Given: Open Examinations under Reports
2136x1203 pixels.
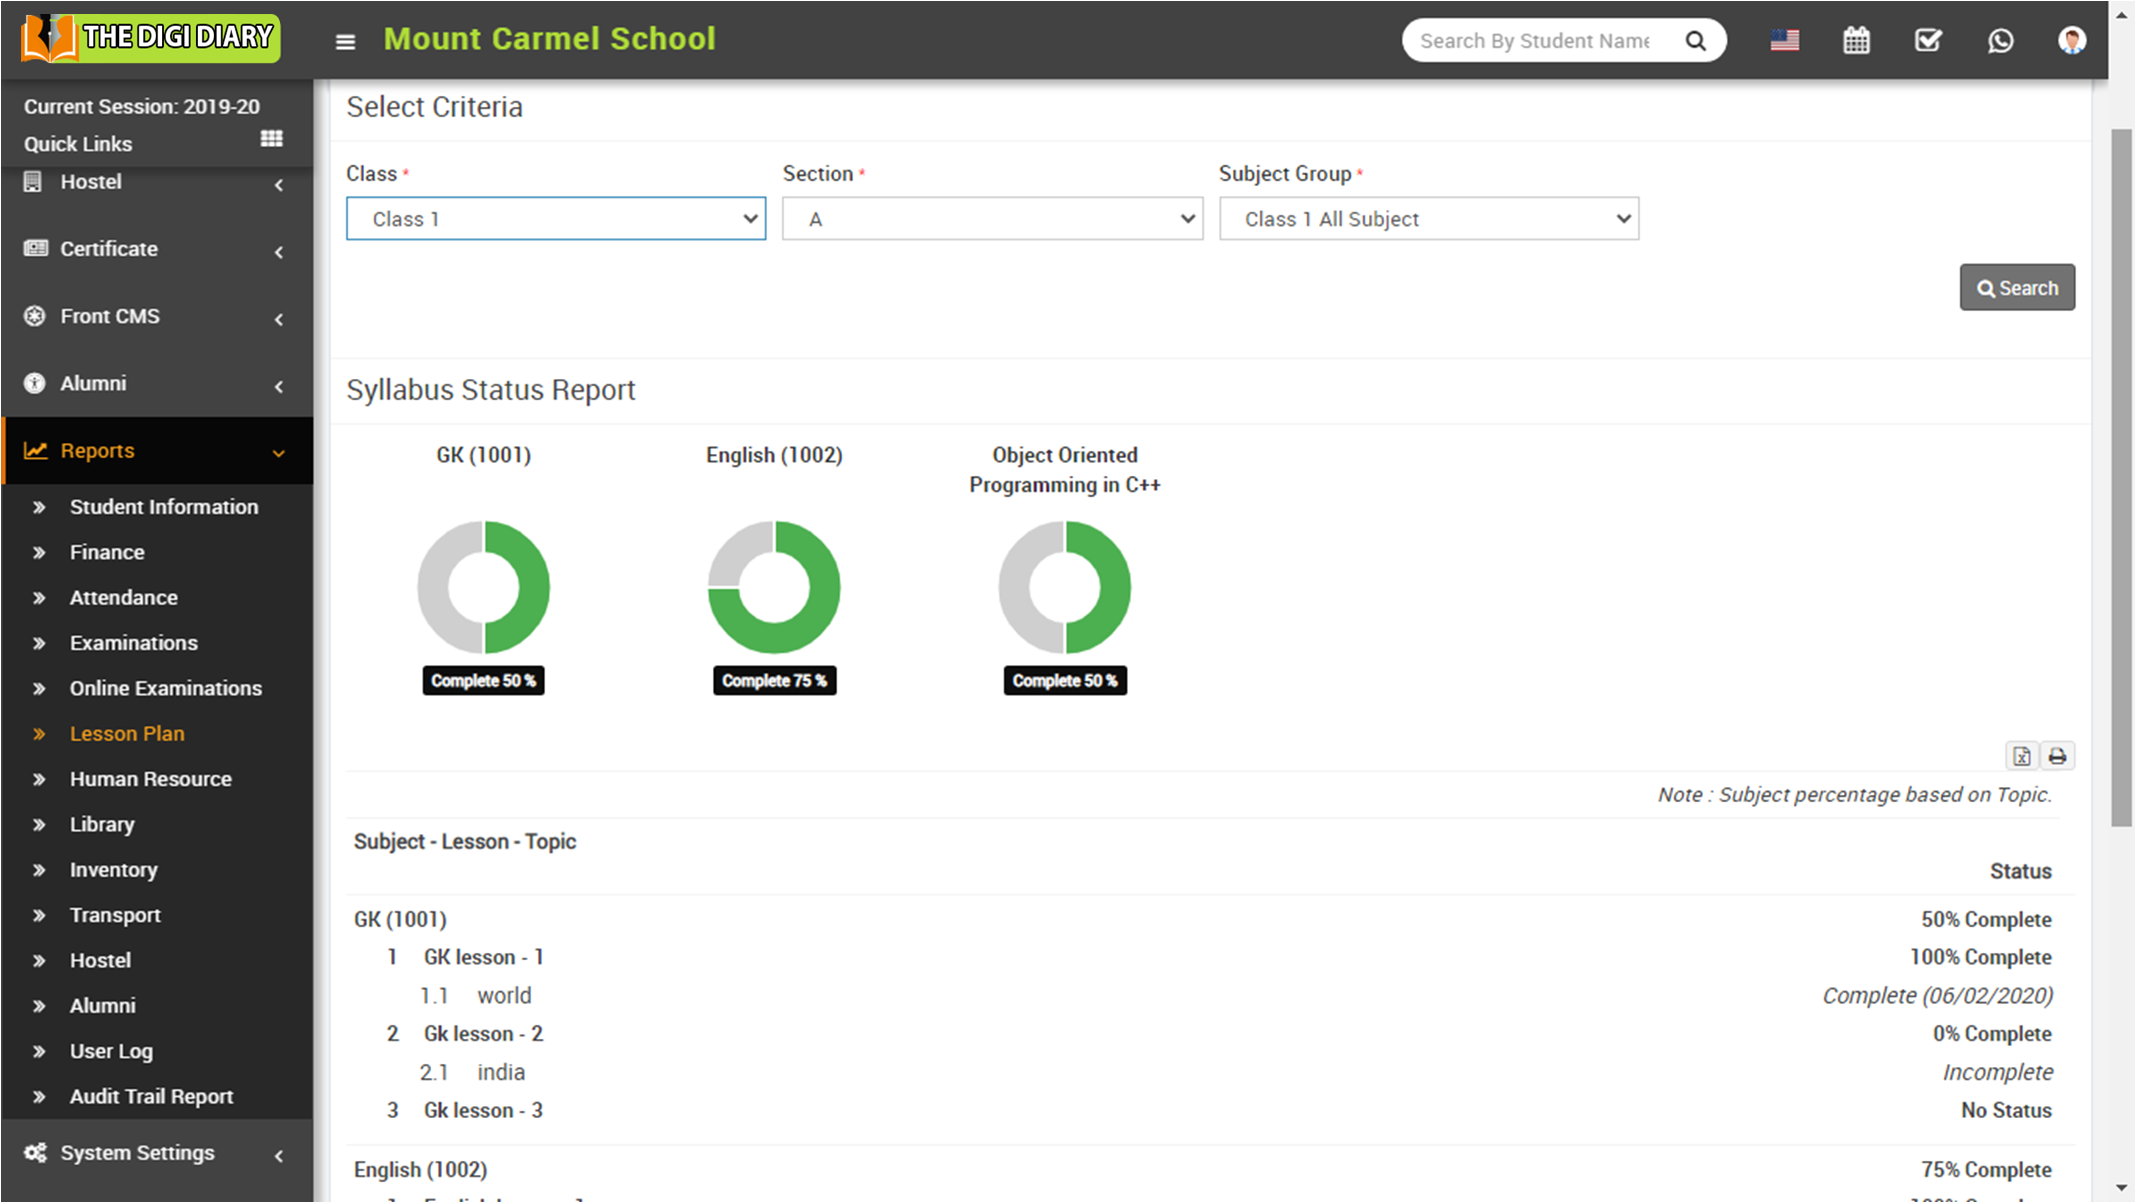Looking at the screenshot, I should pos(133,643).
